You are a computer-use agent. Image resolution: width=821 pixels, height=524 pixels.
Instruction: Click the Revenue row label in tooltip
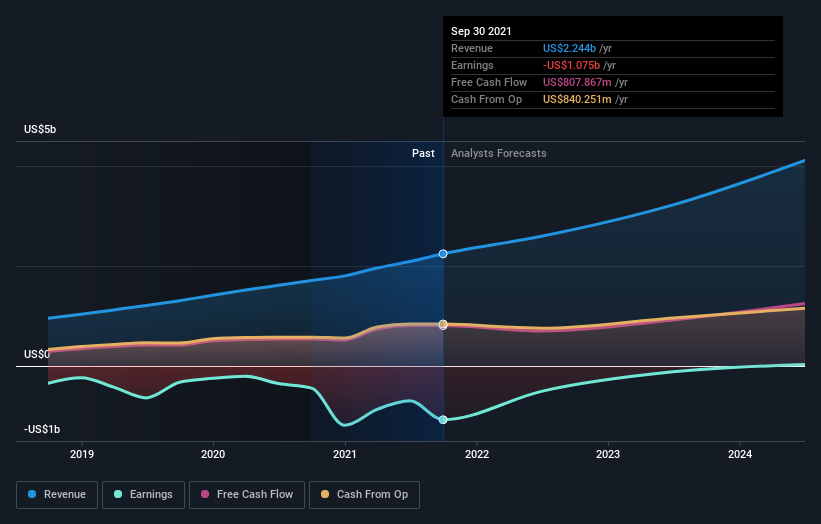[x=472, y=48]
